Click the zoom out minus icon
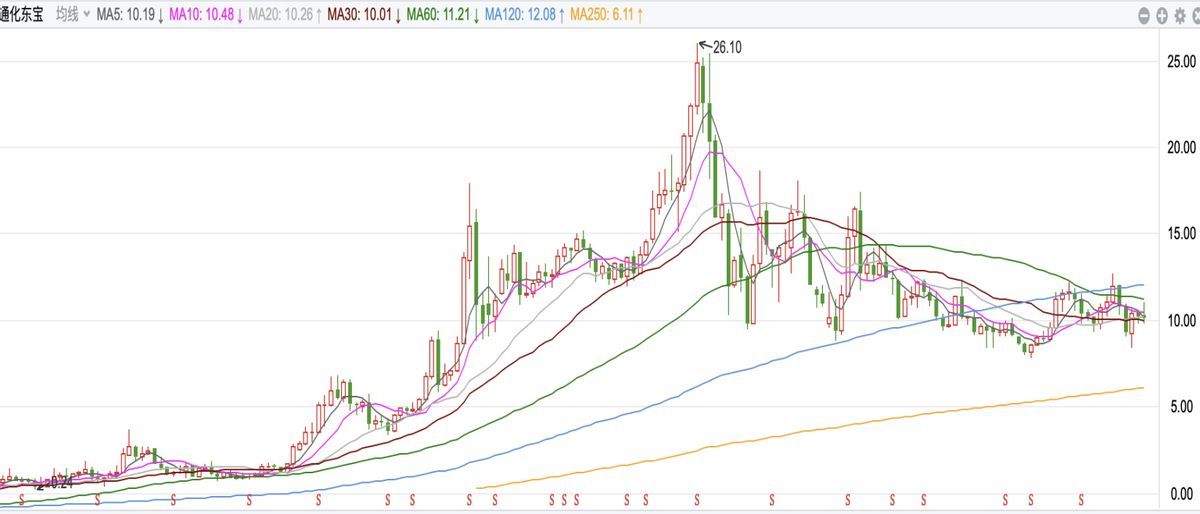This screenshot has height=514, width=1200. [x=1146, y=15]
